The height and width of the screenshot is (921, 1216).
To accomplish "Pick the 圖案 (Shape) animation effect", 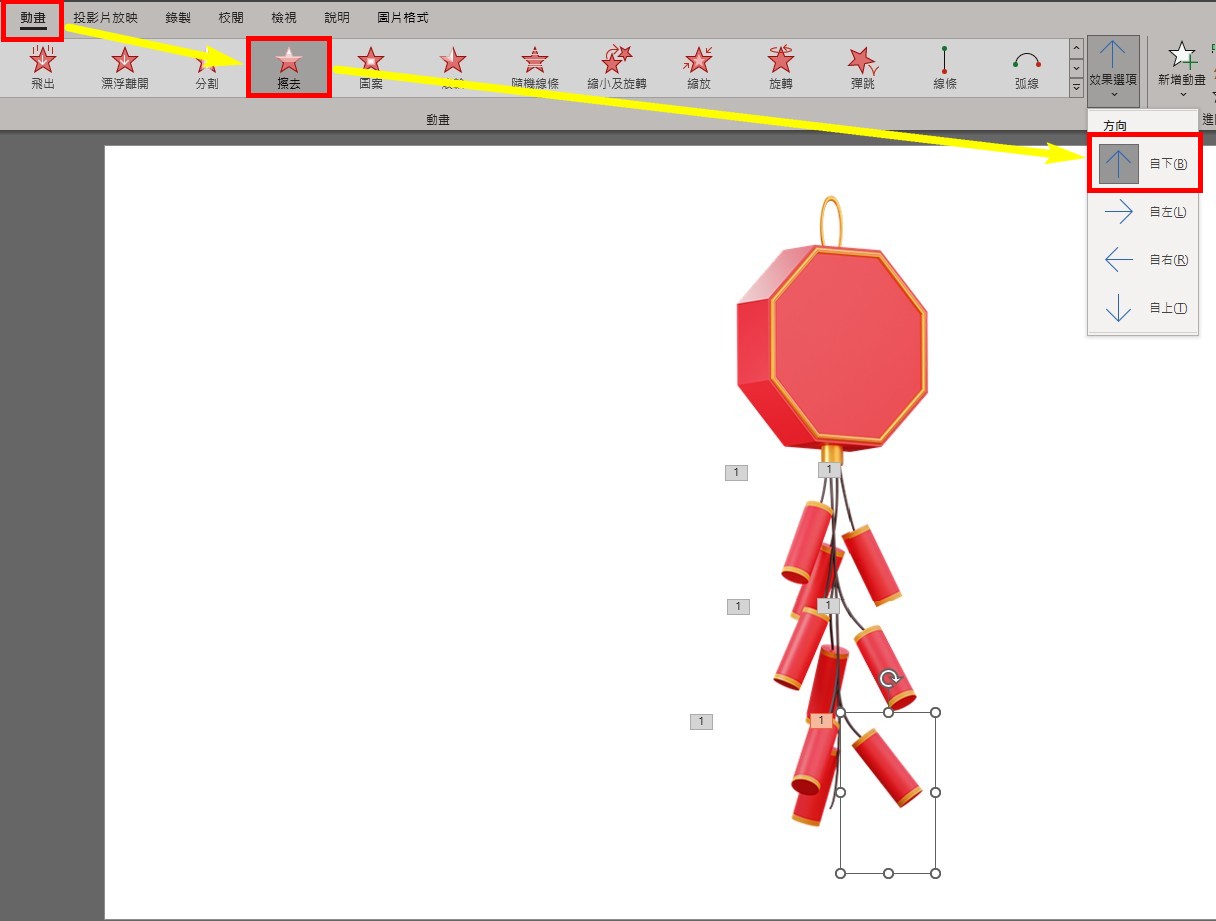I will [x=371, y=68].
